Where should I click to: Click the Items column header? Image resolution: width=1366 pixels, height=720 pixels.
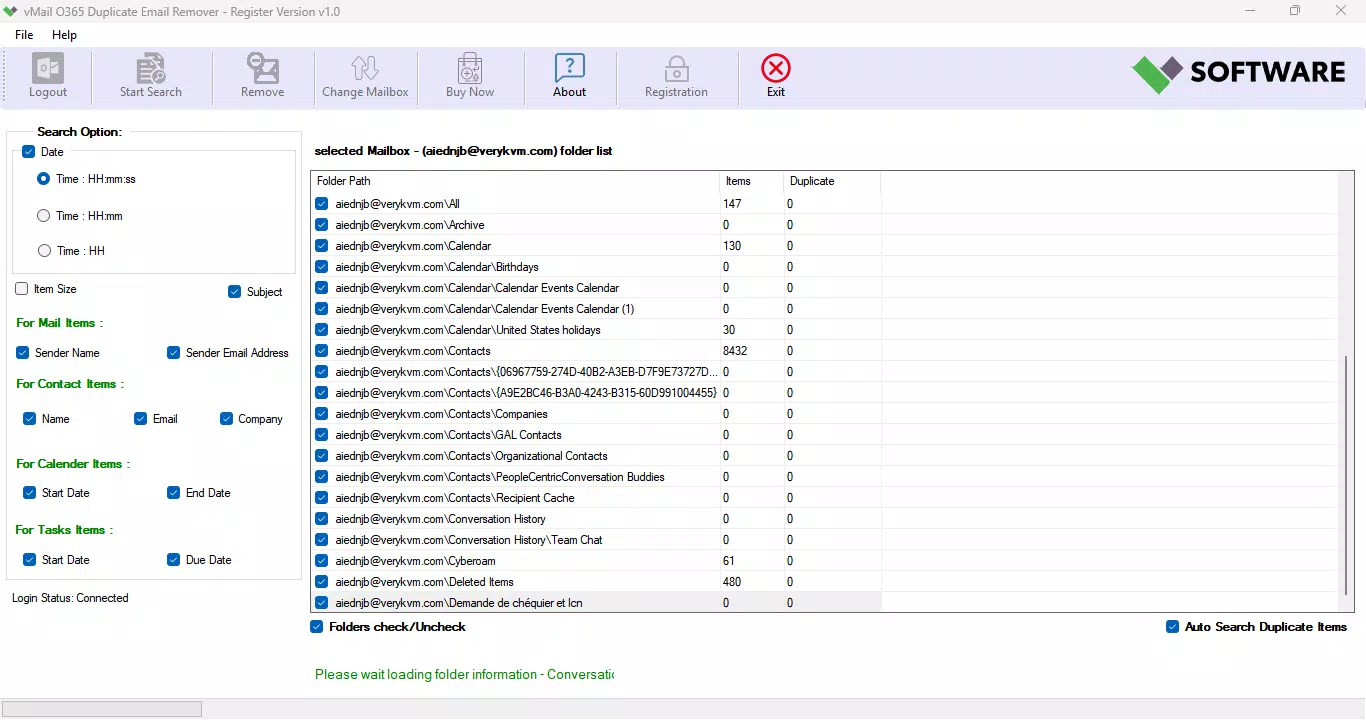(x=751, y=181)
